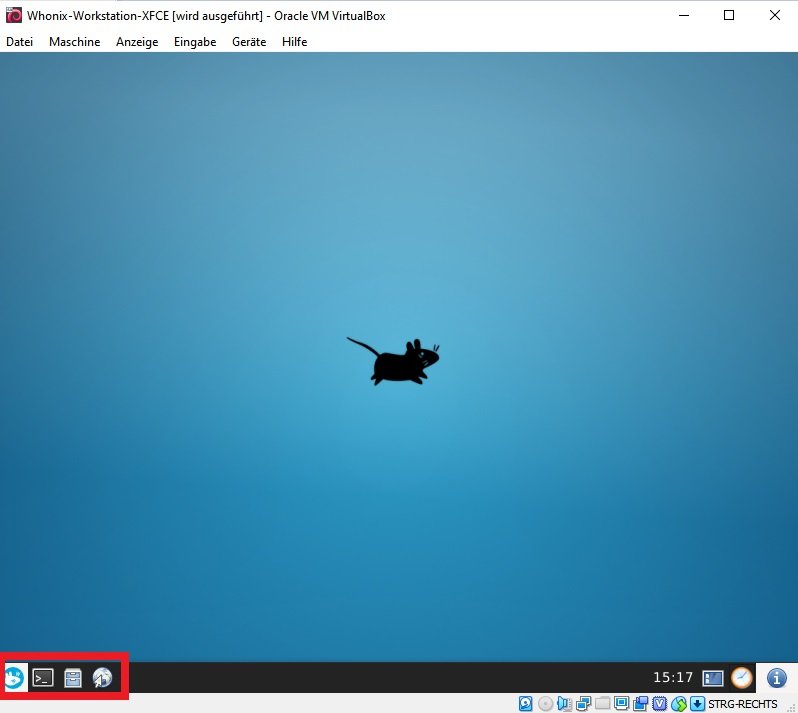The height and width of the screenshot is (713, 798).
Task: Click the VirtualBox window title icon
Action: [14, 15]
